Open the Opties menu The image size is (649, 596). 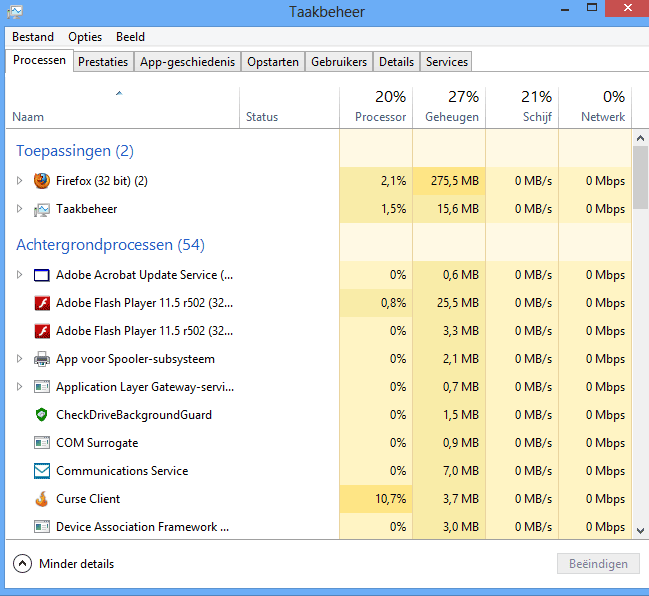click(x=85, y=37)
